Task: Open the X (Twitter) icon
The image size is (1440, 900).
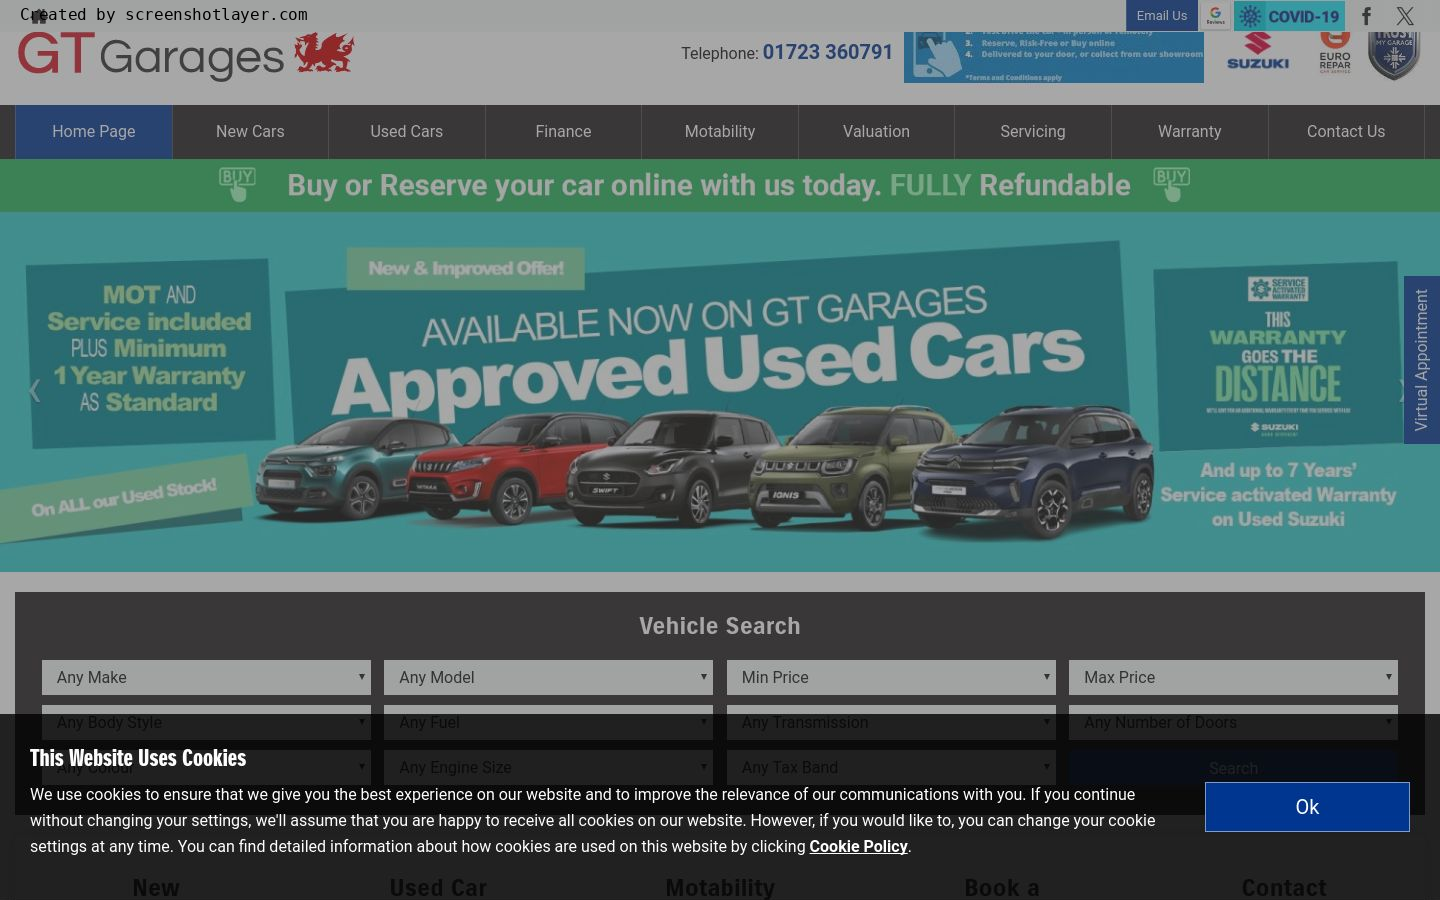Action: [1405, 16]
